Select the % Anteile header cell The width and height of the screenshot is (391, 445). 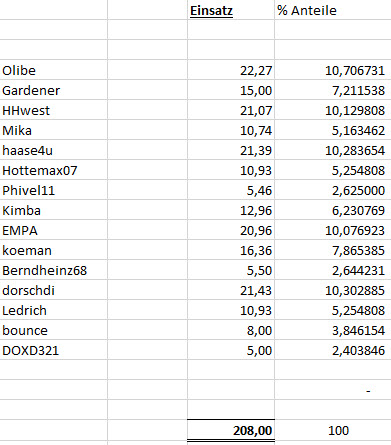click(x=332, y=10)
